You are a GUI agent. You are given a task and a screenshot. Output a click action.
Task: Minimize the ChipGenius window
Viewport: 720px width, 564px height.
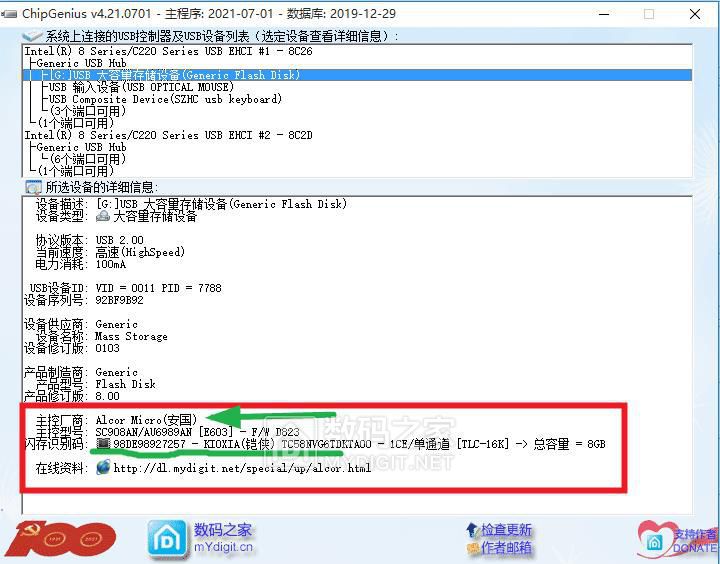point(604,14)
